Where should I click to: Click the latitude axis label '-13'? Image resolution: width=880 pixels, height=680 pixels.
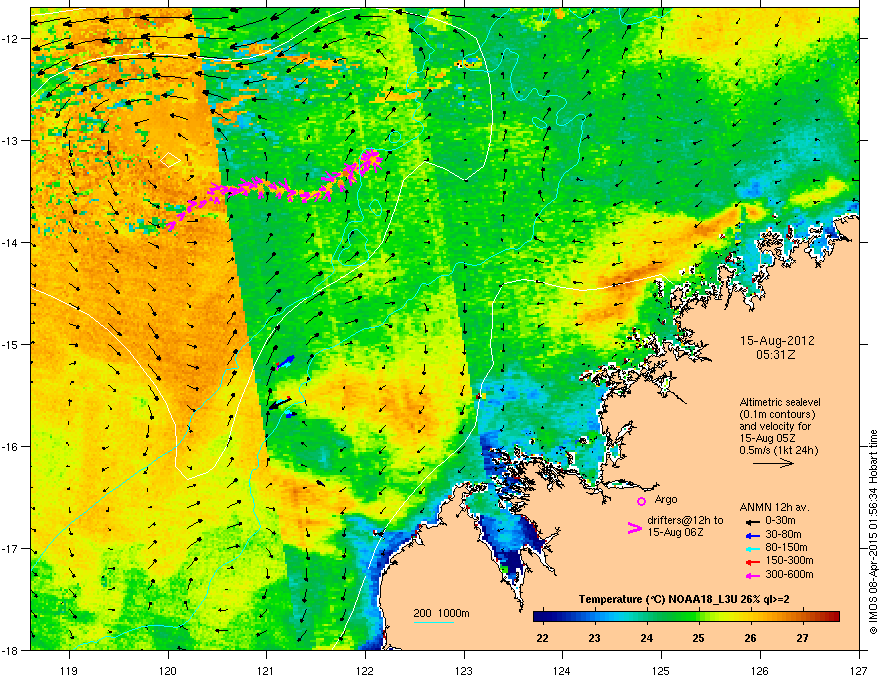(11, 140)
